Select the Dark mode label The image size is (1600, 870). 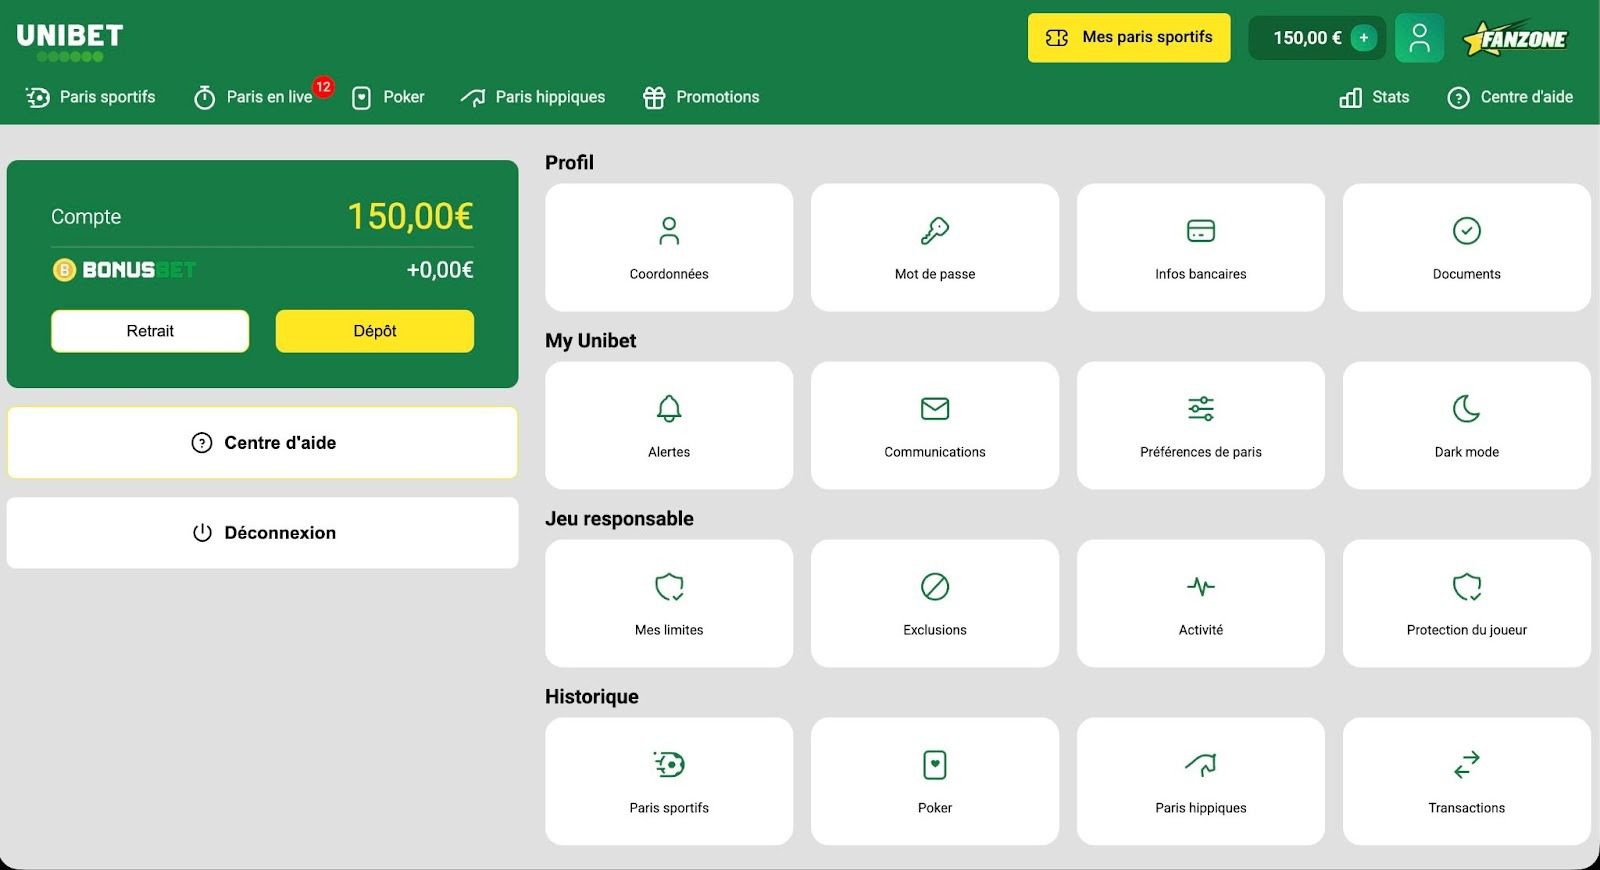1467,452
